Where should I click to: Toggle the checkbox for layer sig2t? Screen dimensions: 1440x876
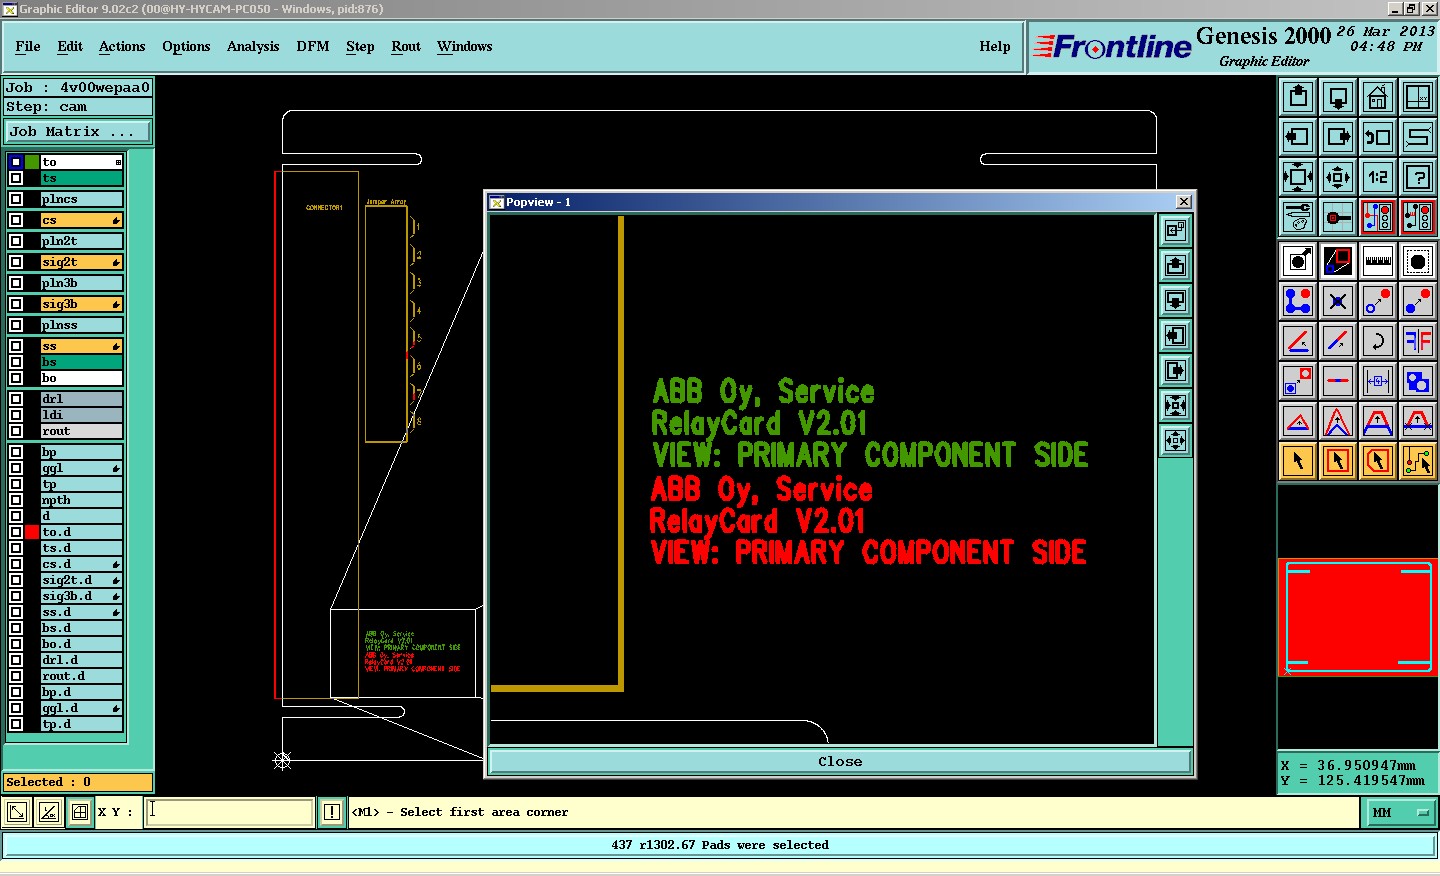click(16, 262)
